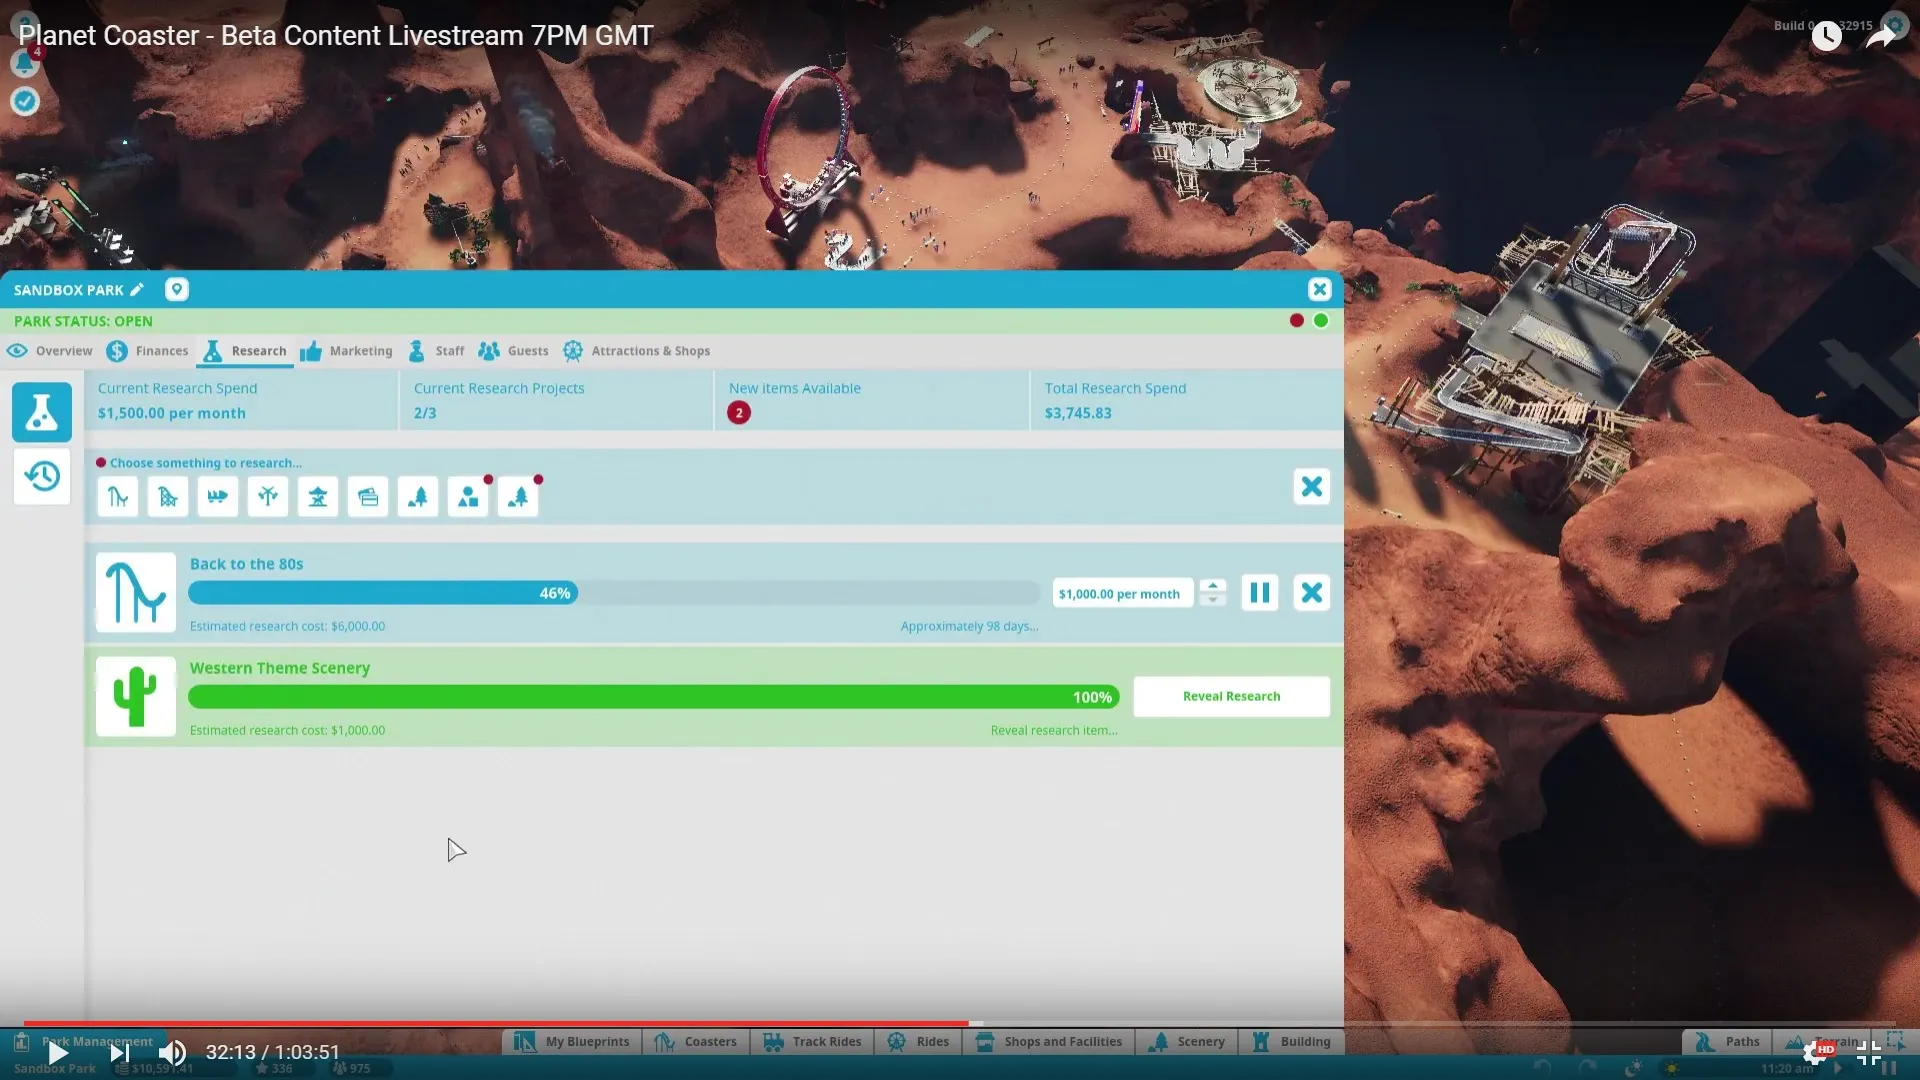
Task: Select the shapes research icon with red dot
Action: click(468, 497)
